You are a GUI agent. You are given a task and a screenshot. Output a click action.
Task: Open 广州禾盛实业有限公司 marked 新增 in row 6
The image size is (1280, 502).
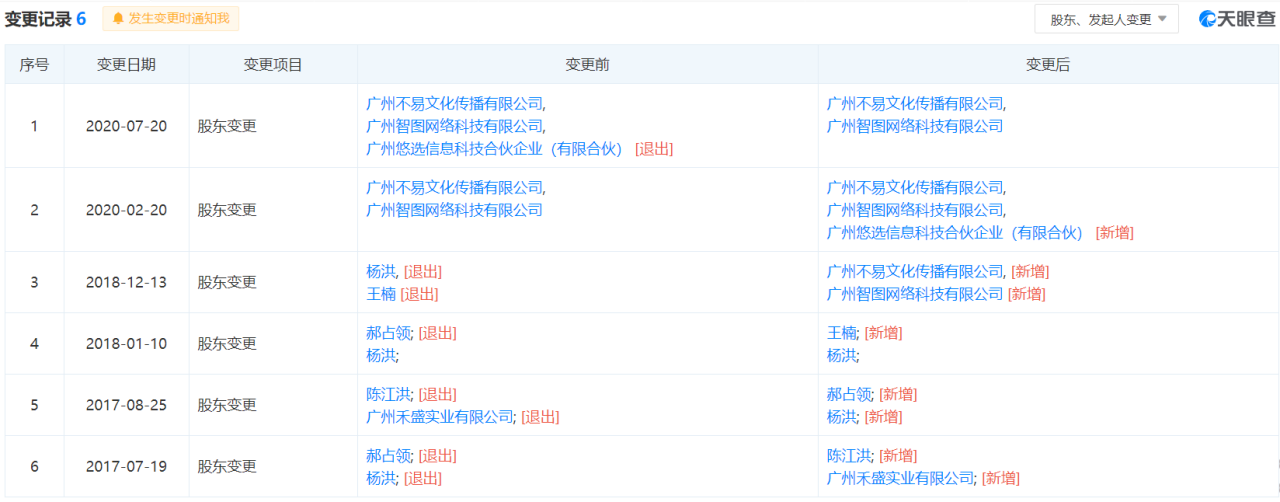click(900, 478)
